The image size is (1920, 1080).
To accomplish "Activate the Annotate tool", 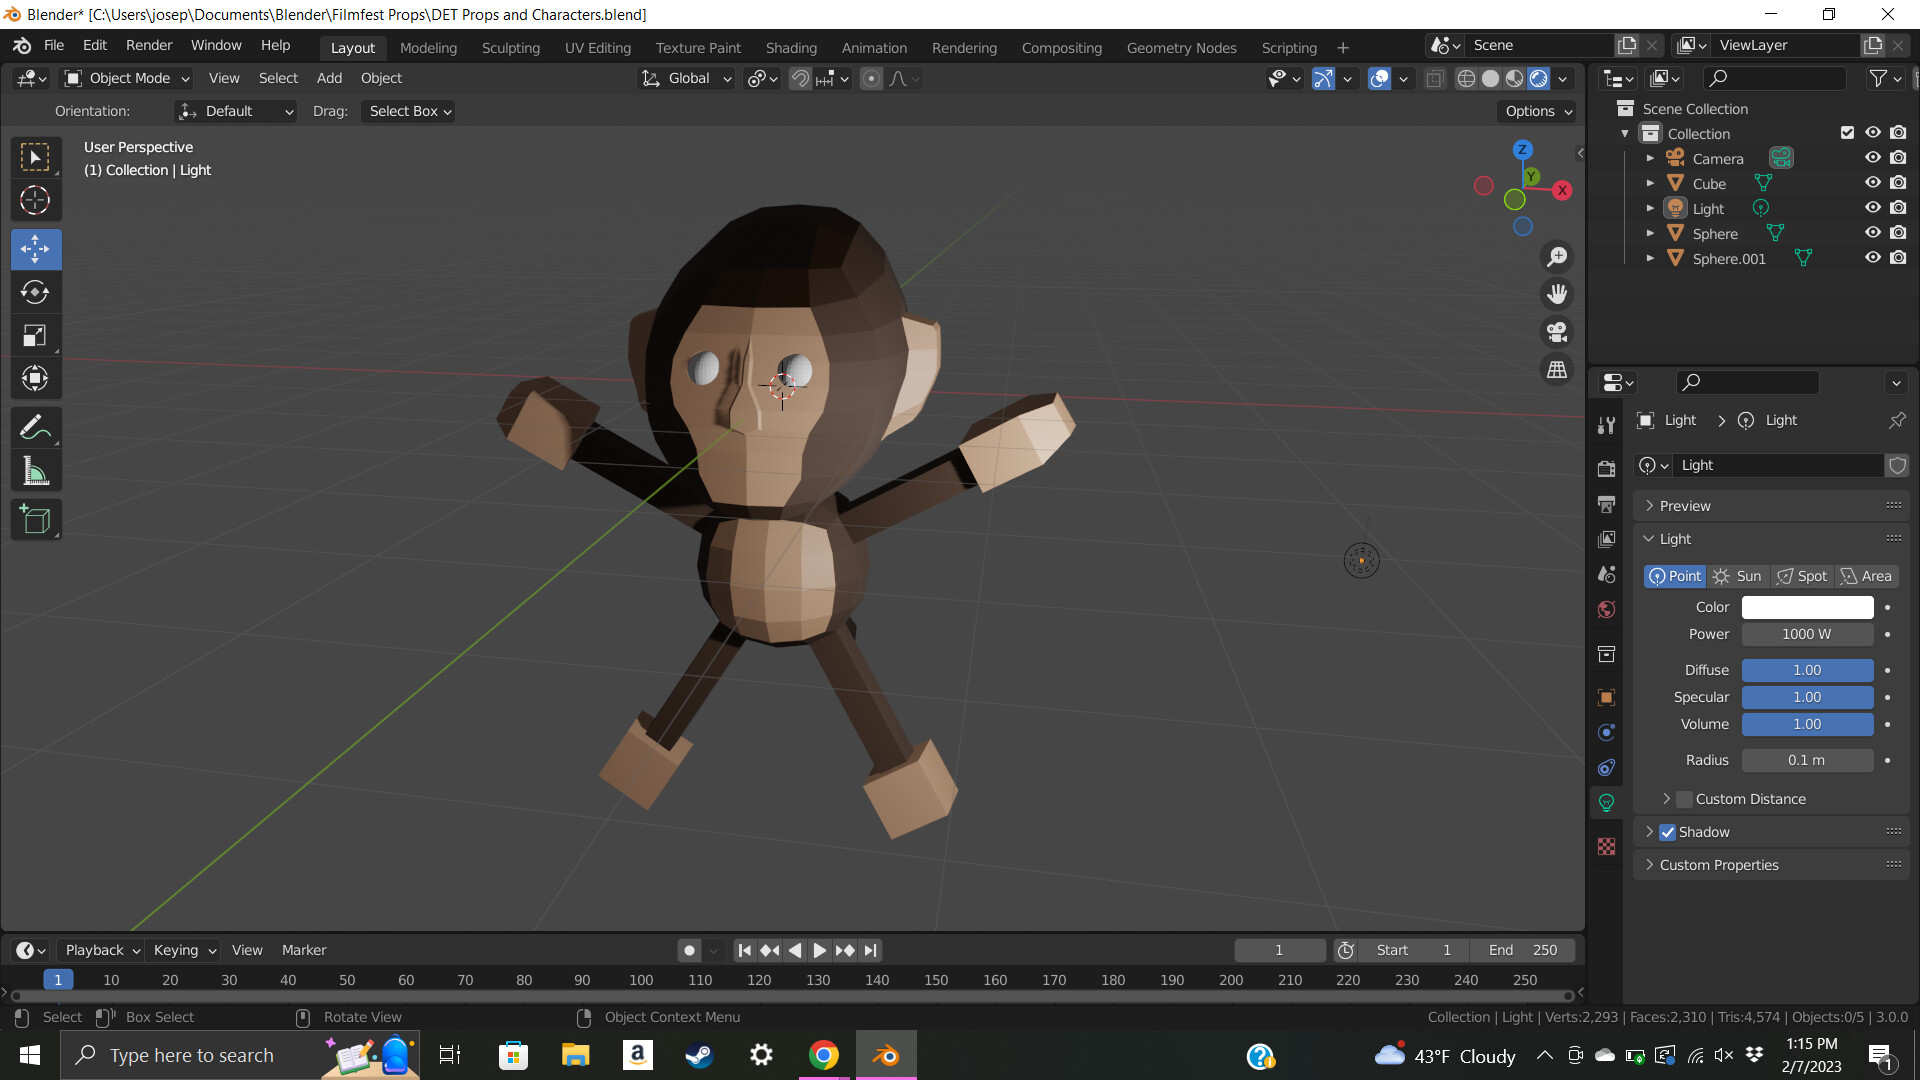I will (35, 427).
